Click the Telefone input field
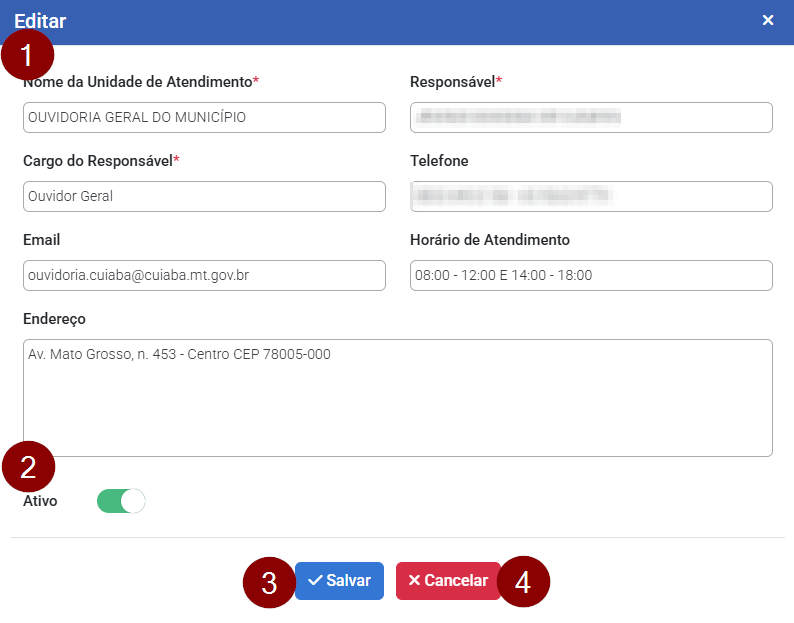 click(x=591, y=196)
